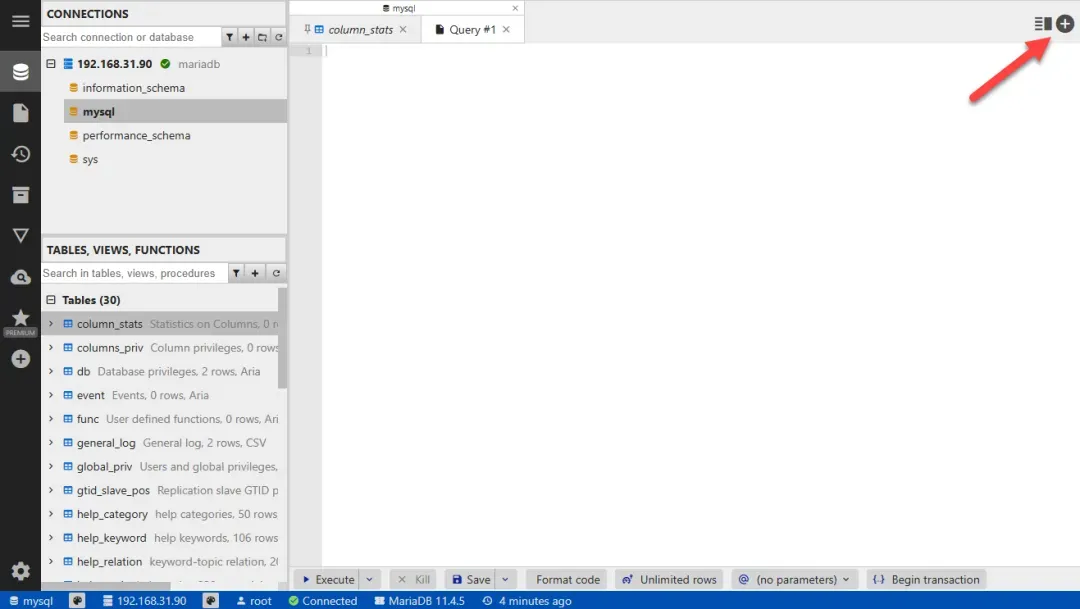1080x609 pixels.
Task: Click MariaDB 11.4.5 in status bar
Action: 419,601
